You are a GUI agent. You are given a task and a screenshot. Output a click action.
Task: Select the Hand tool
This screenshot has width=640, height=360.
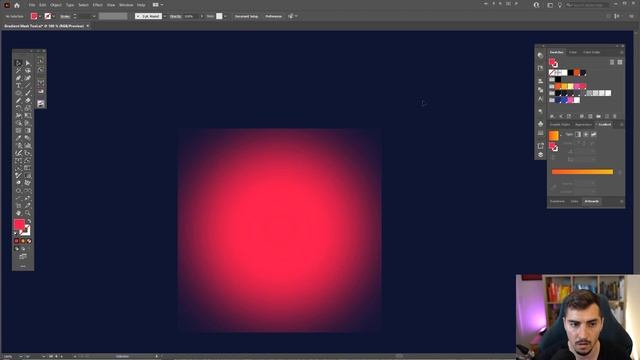coord(18,213)
